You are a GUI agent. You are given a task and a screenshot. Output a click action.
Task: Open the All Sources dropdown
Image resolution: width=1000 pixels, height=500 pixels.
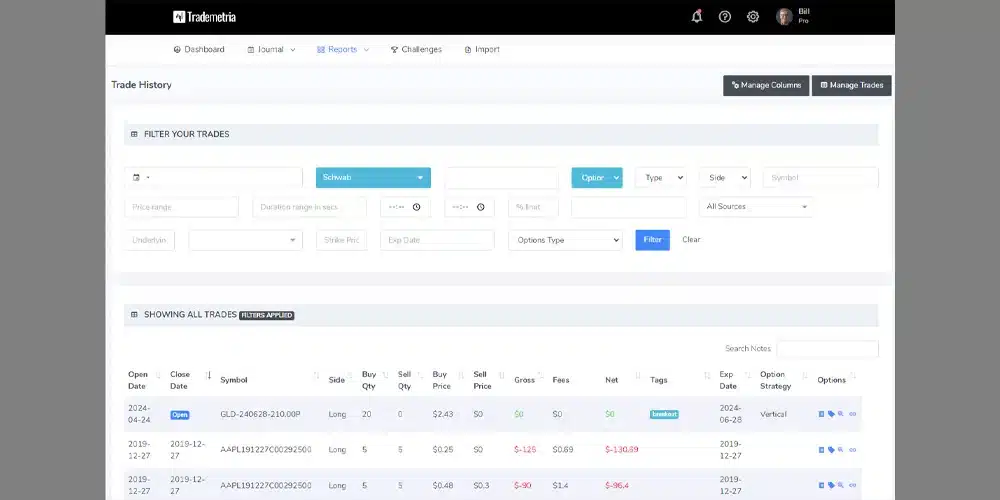[756, 207]
